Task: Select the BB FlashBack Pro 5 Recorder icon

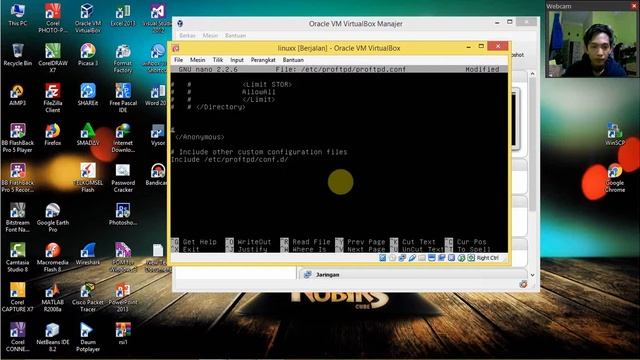Action: click(18, 178)
